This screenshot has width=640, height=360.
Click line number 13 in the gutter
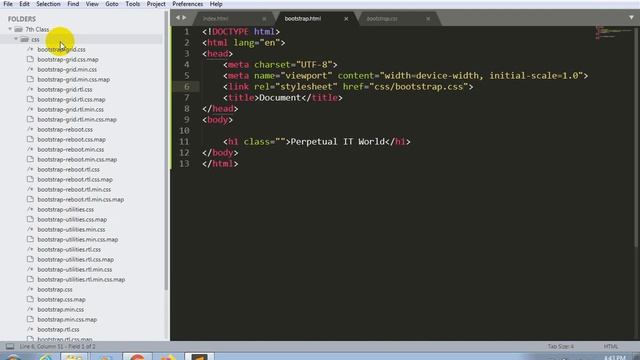[x=184, y=164]
